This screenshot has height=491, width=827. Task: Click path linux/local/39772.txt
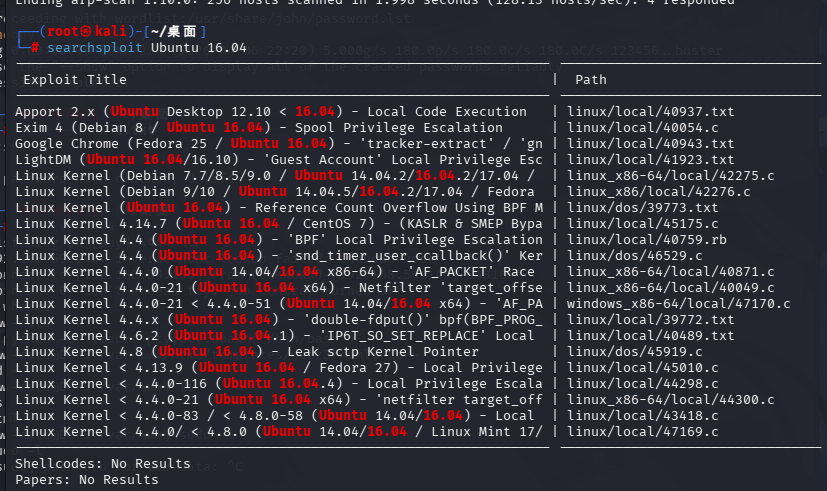pyautogui.click(x=650, y=320)
